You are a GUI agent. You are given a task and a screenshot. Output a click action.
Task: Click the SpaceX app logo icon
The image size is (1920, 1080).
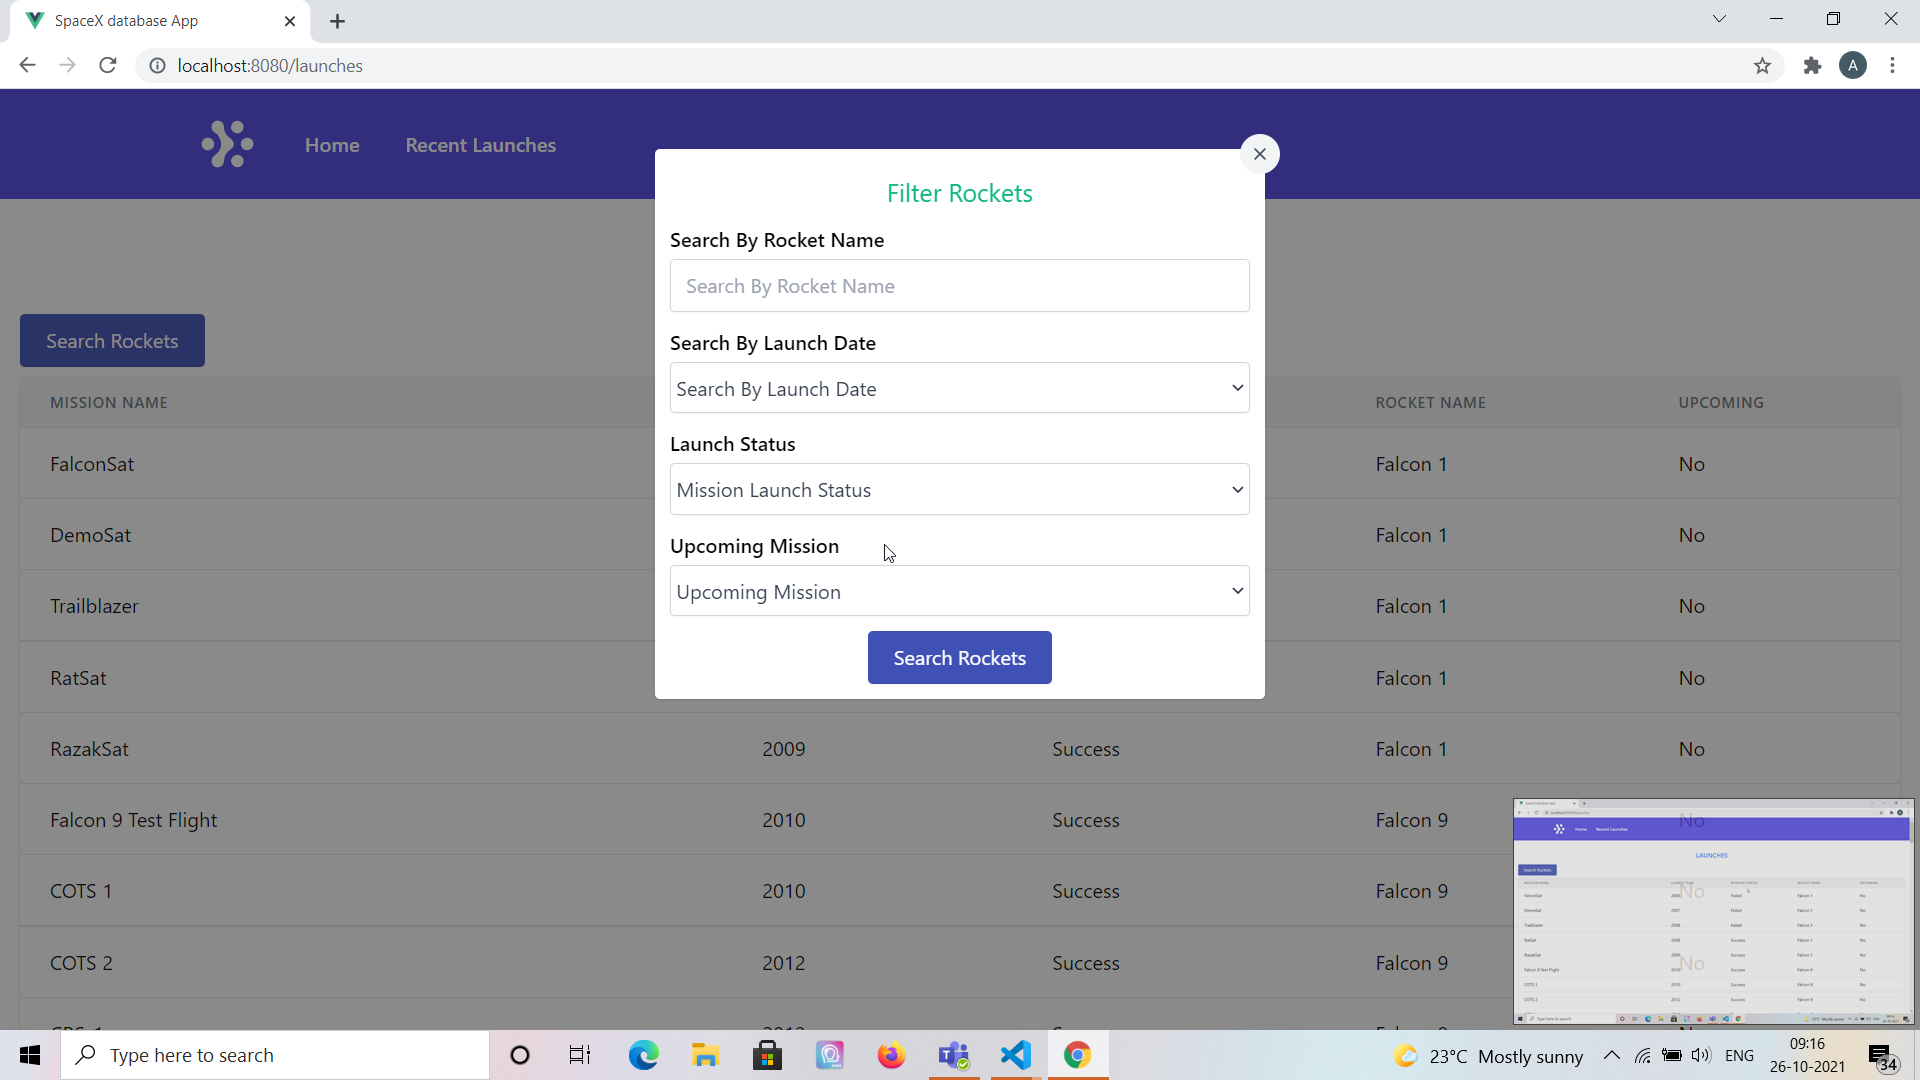pos(227,145)
